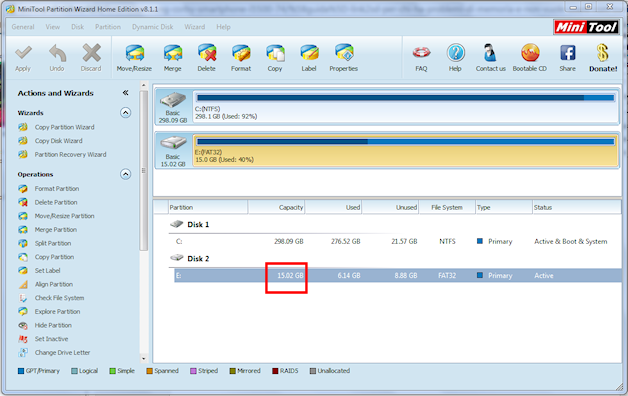Viewport: 628px width, 396px height.
Task: Click sidebar scrollbar up arrow
Action: pyautogui.click(x=144, y=85)
